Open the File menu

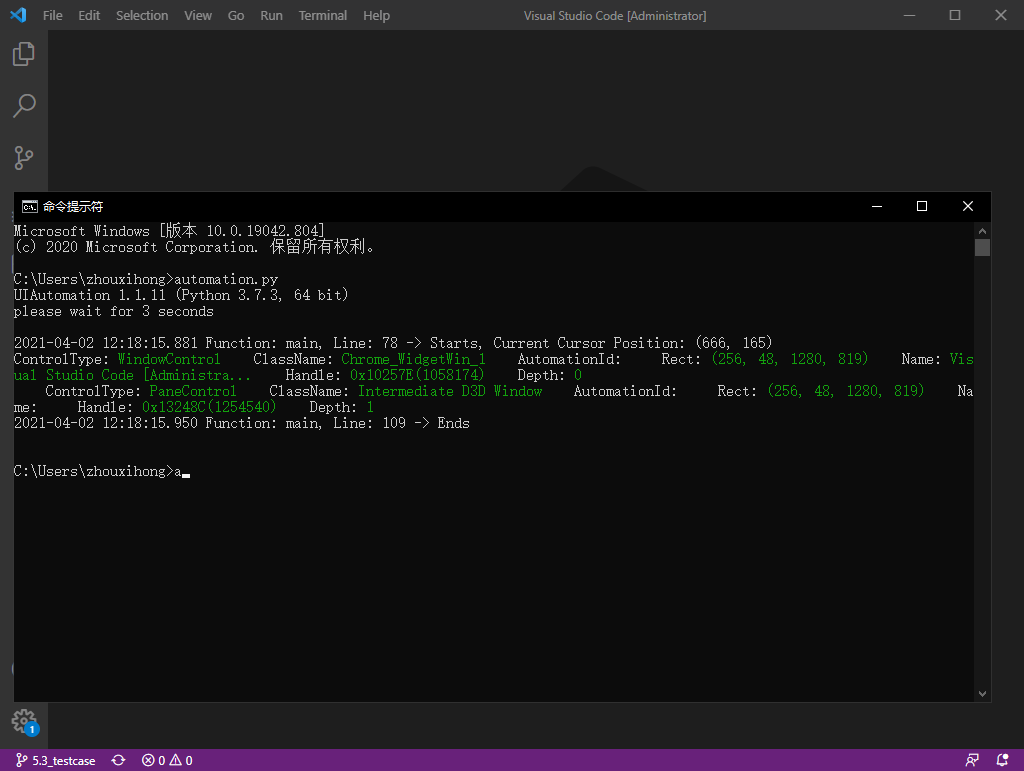[52, 15]
